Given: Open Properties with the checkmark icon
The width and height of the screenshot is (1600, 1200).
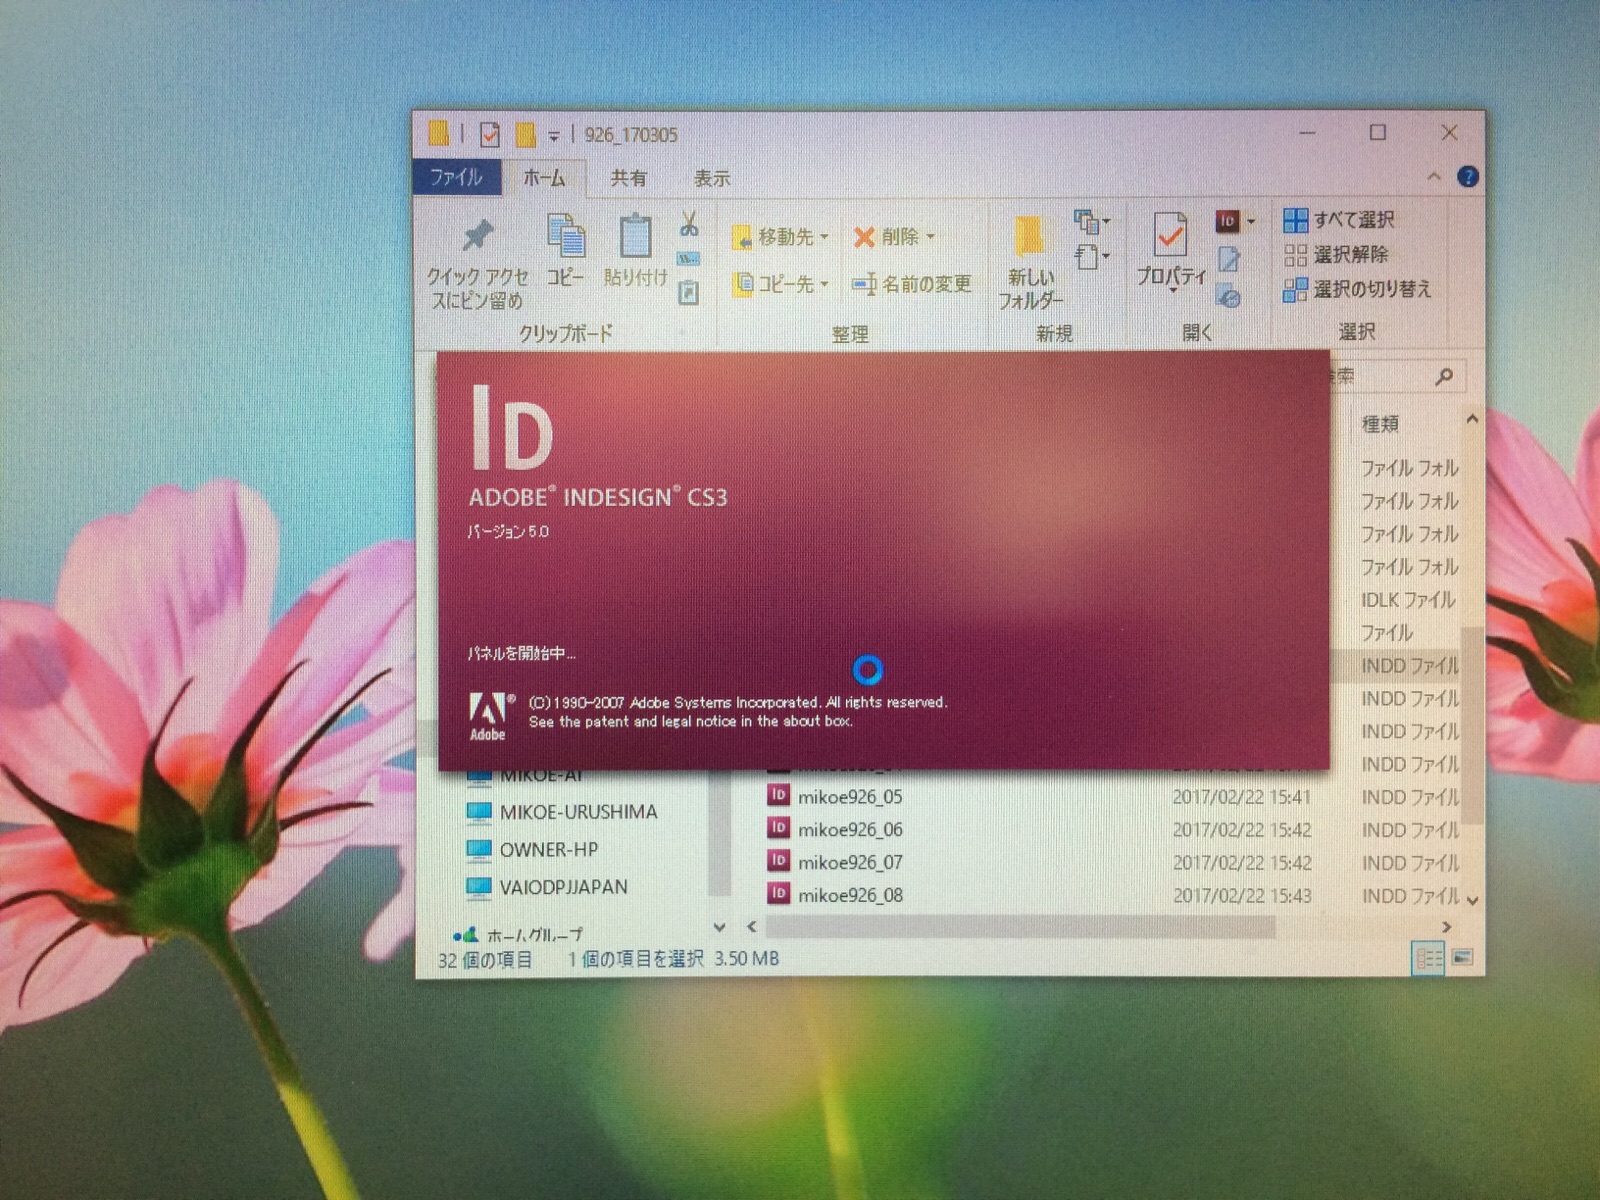Looking at the screenshot, I should tap(1170, 237).
